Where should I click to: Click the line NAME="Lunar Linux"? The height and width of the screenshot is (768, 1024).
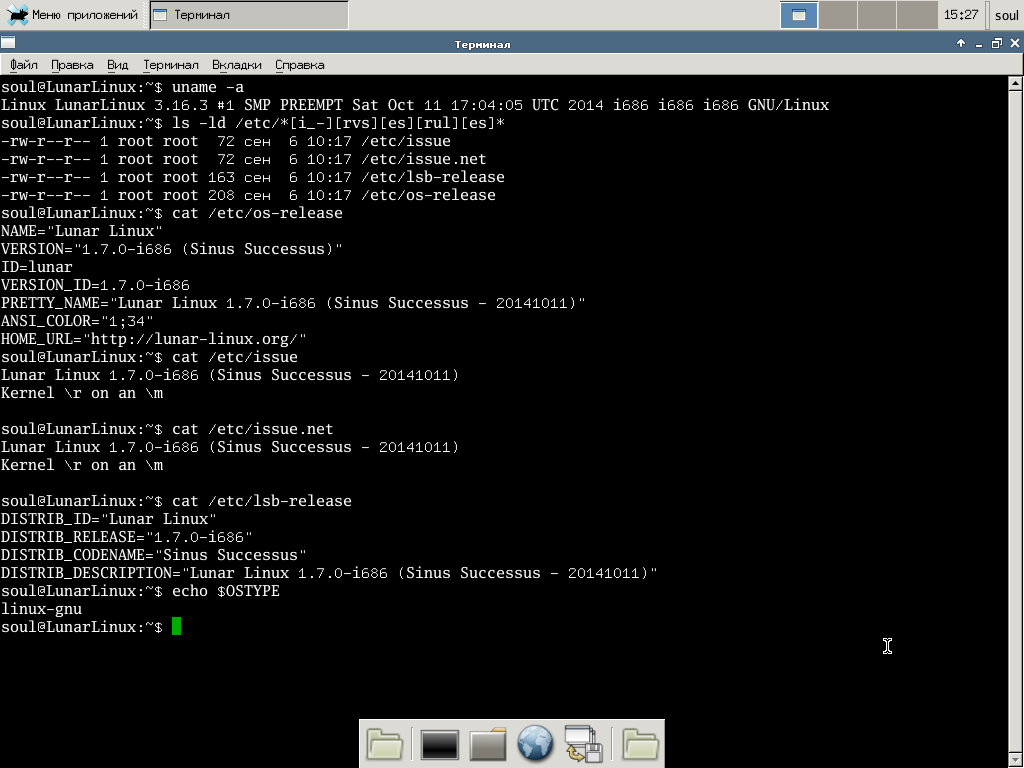click(82, 231)
